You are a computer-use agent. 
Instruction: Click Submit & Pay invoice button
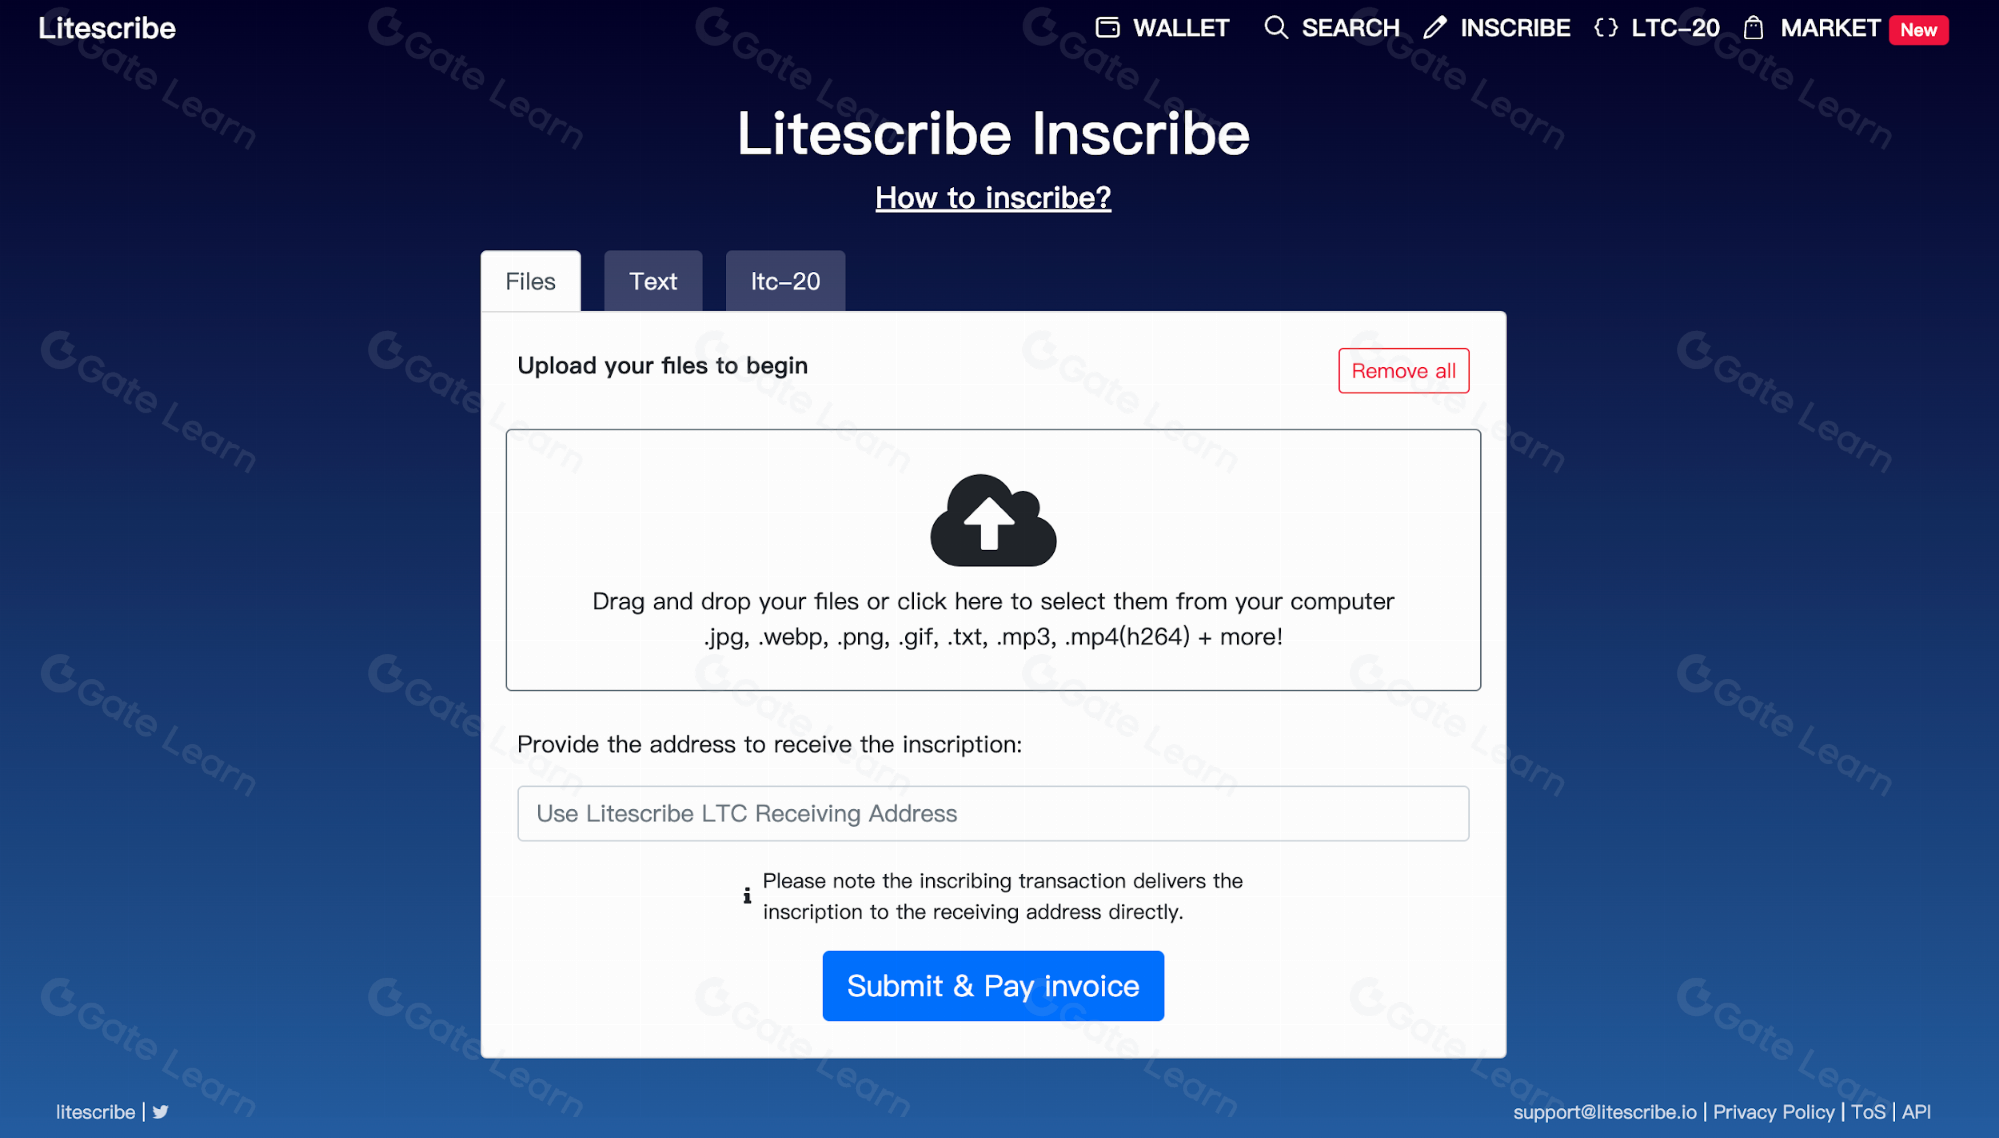(x=993, y=986)
